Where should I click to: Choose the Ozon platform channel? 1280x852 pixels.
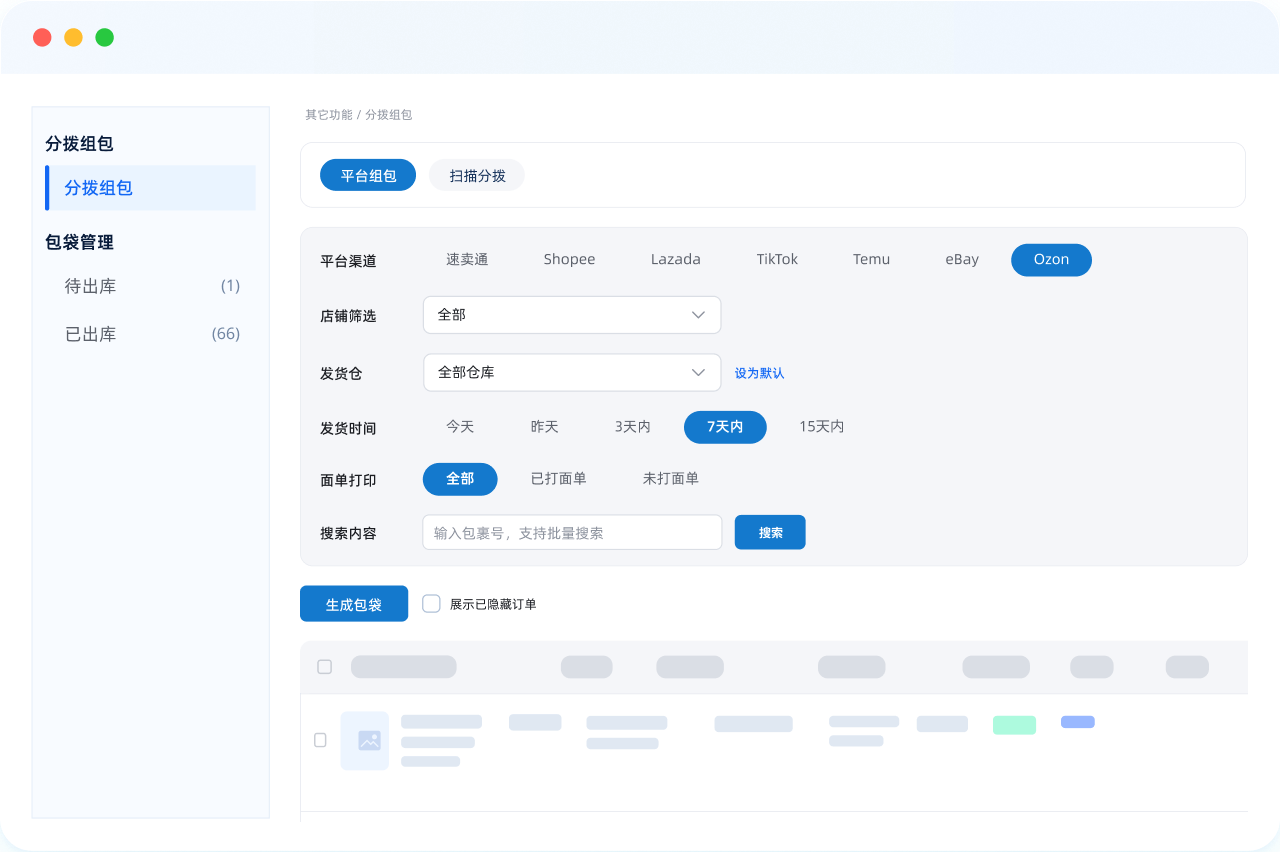point(1051,260)
